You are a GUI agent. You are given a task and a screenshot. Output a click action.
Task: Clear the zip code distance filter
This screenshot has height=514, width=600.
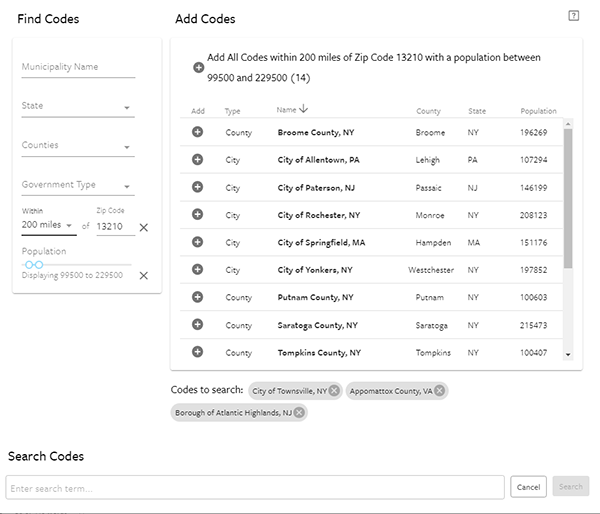pos(143,228)
